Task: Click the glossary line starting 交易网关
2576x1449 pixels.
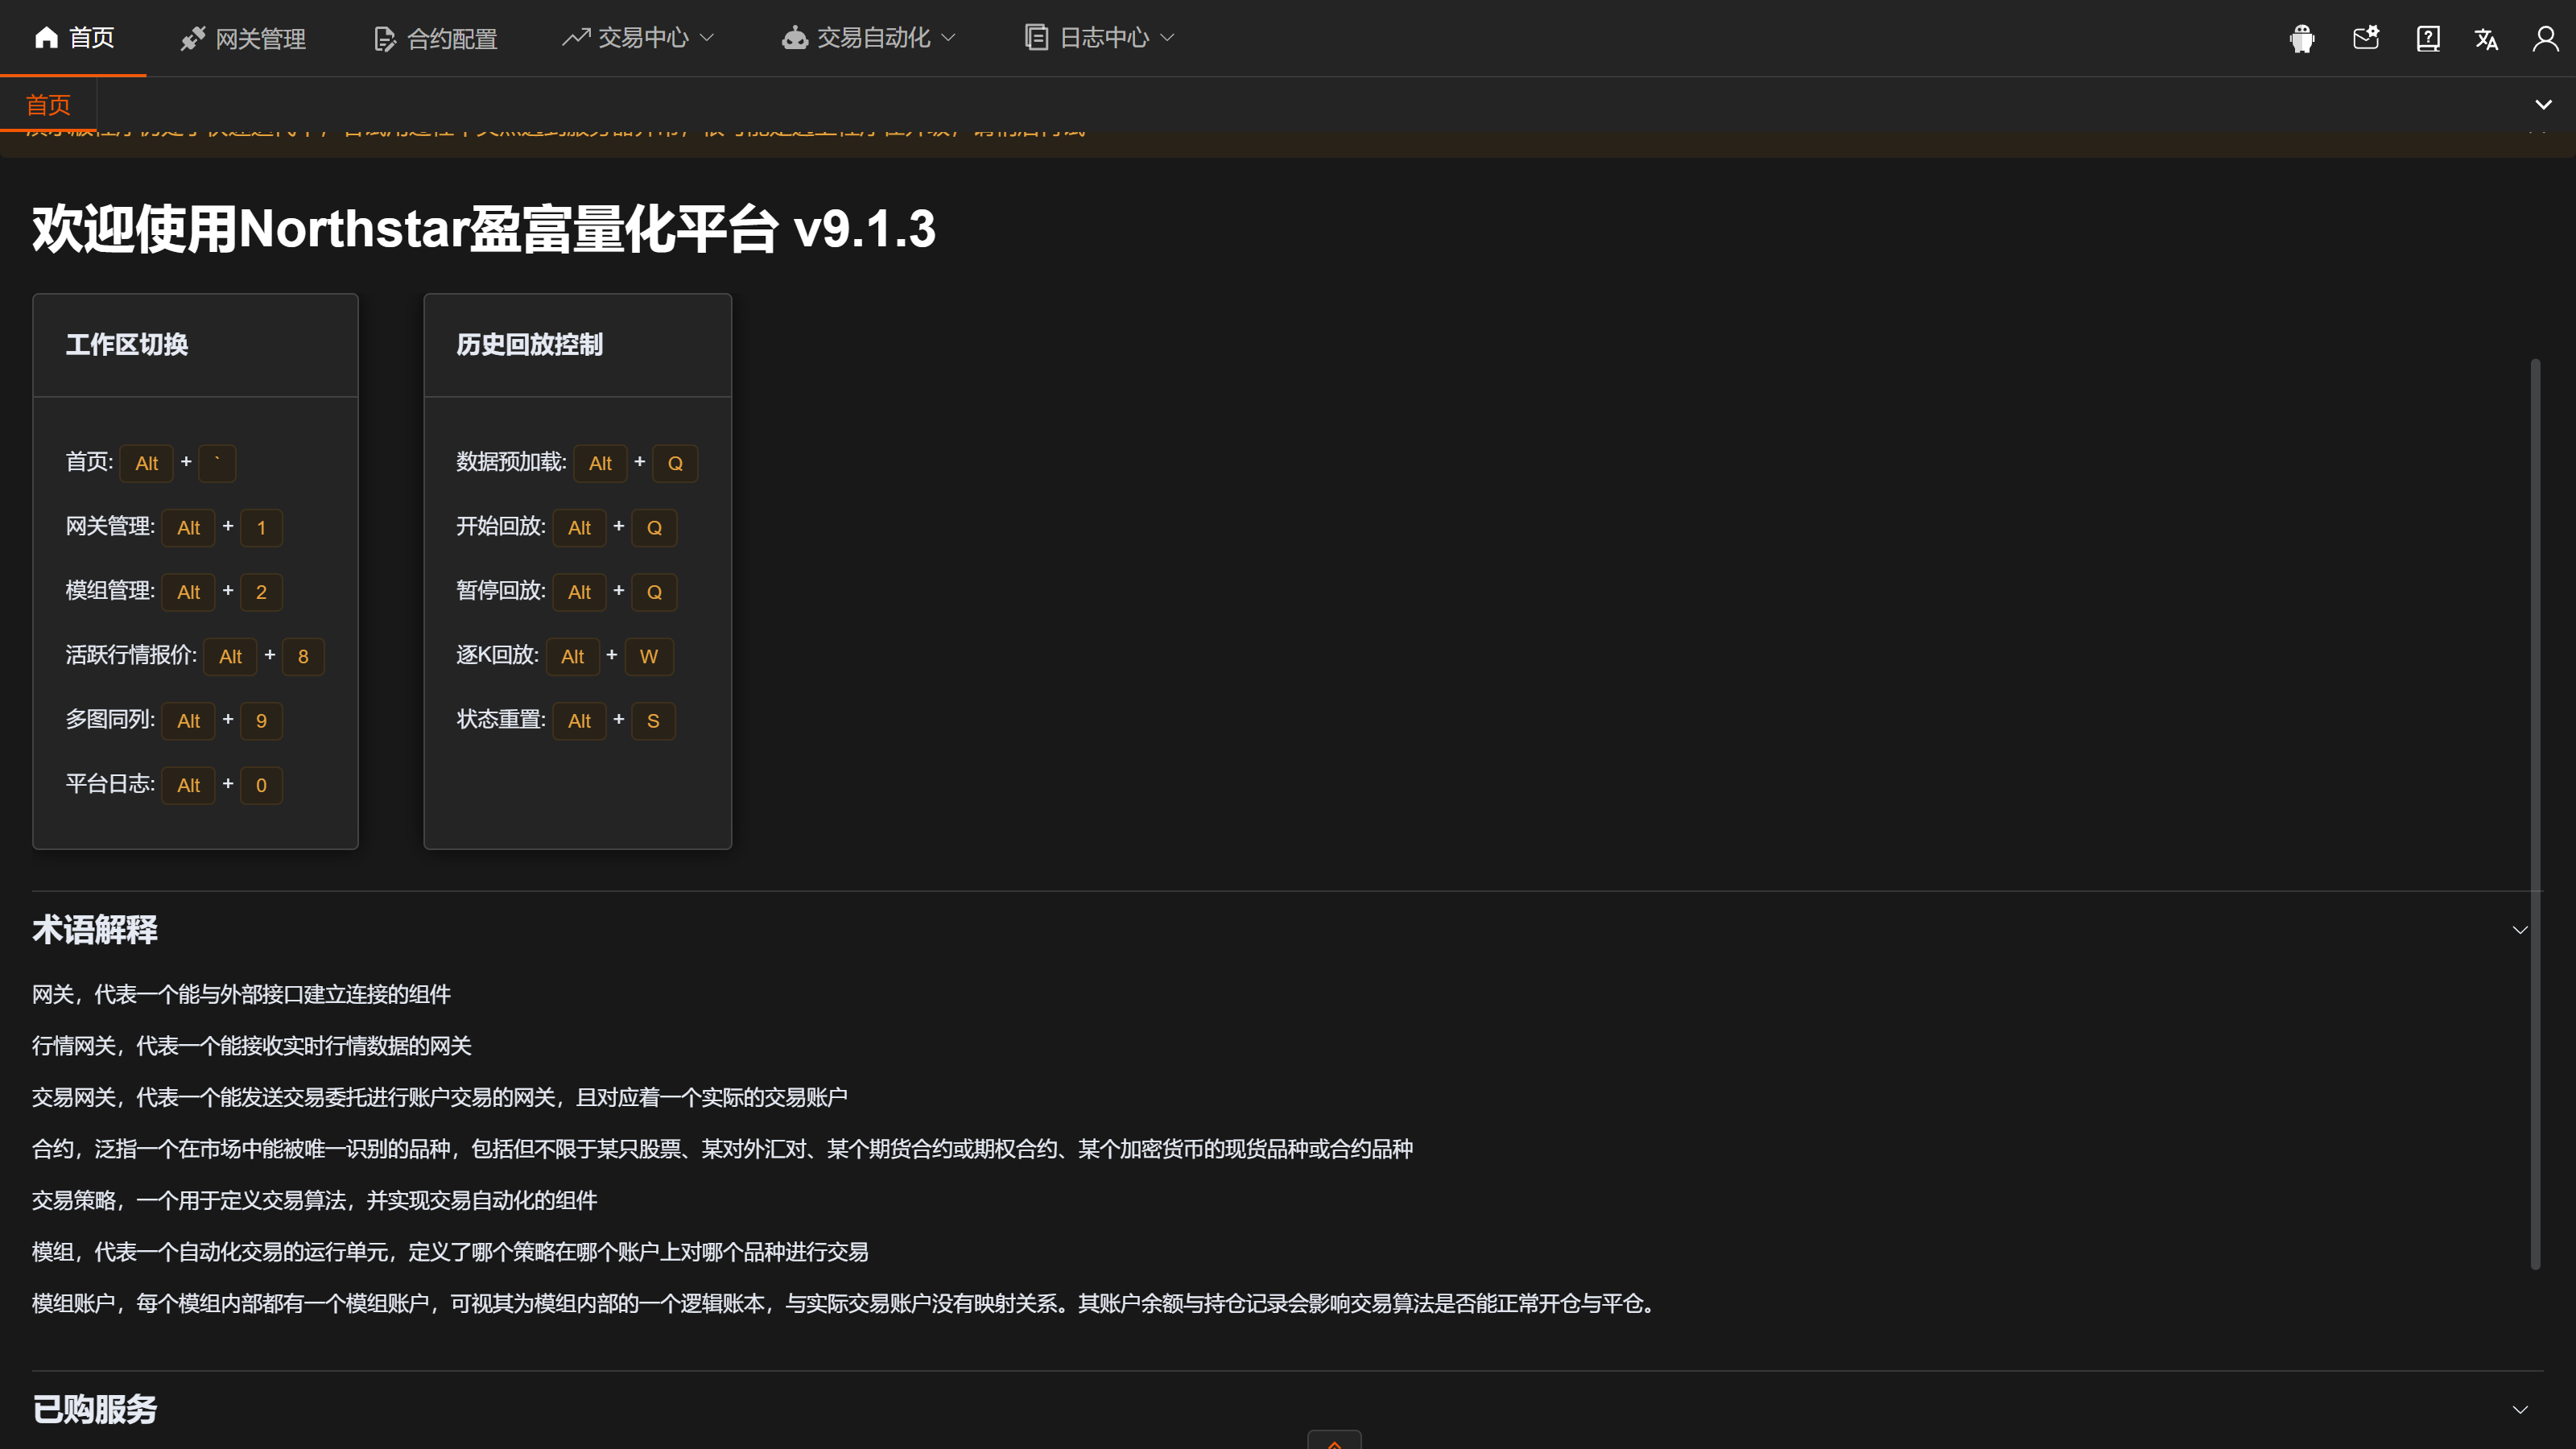Action: (x=440, y=1098)
